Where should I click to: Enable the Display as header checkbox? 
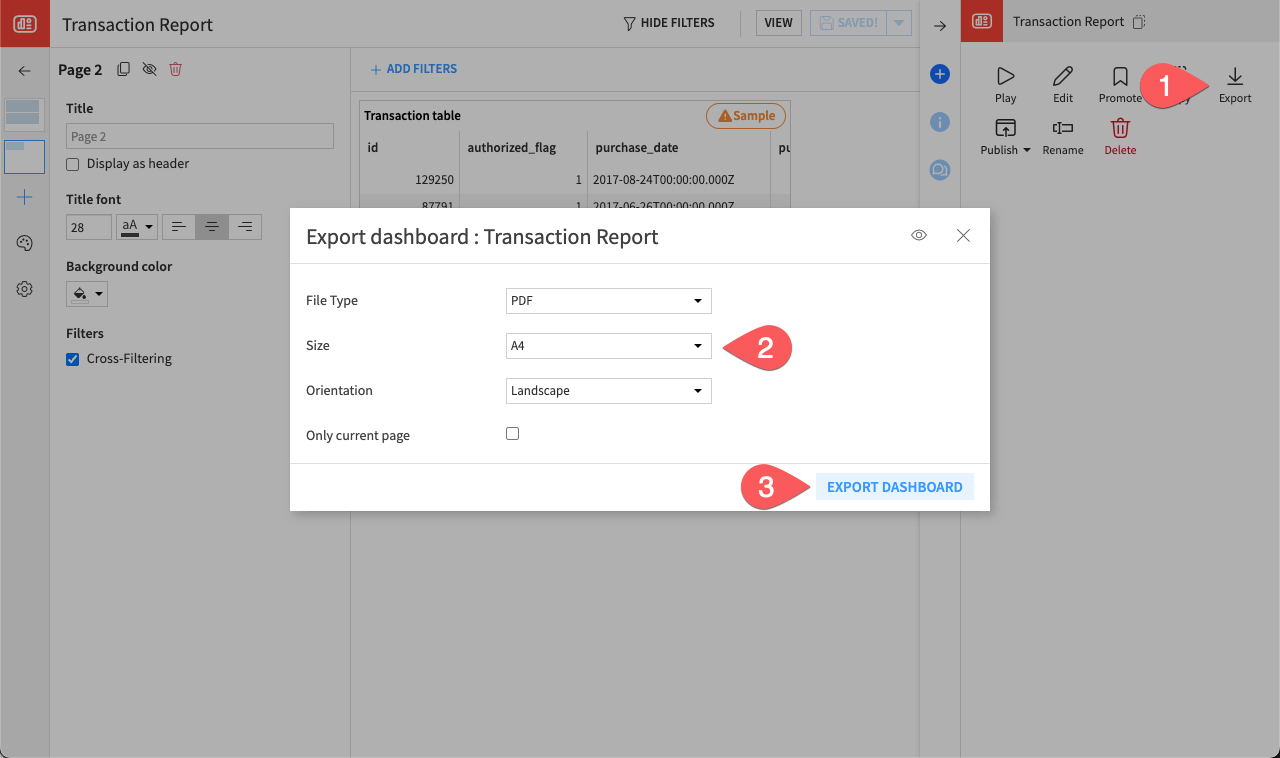72,163
